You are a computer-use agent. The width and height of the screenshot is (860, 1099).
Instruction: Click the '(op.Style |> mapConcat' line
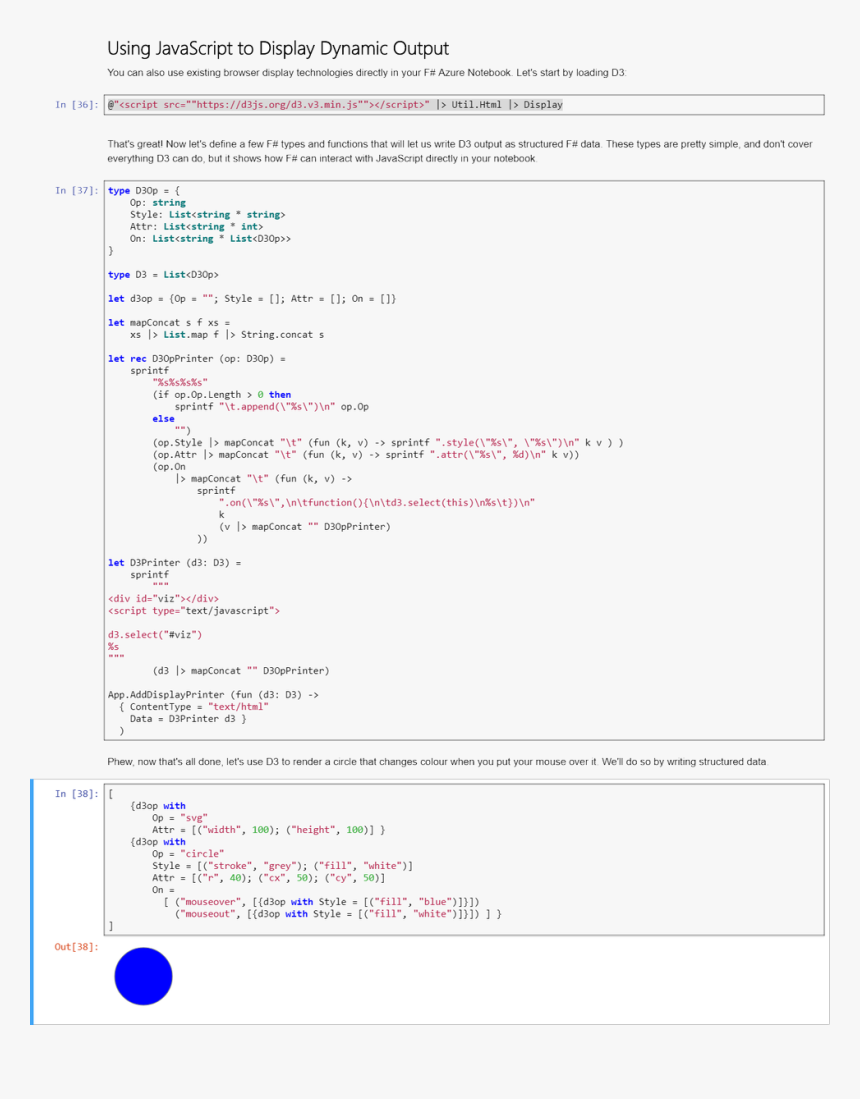pos(388,443)
